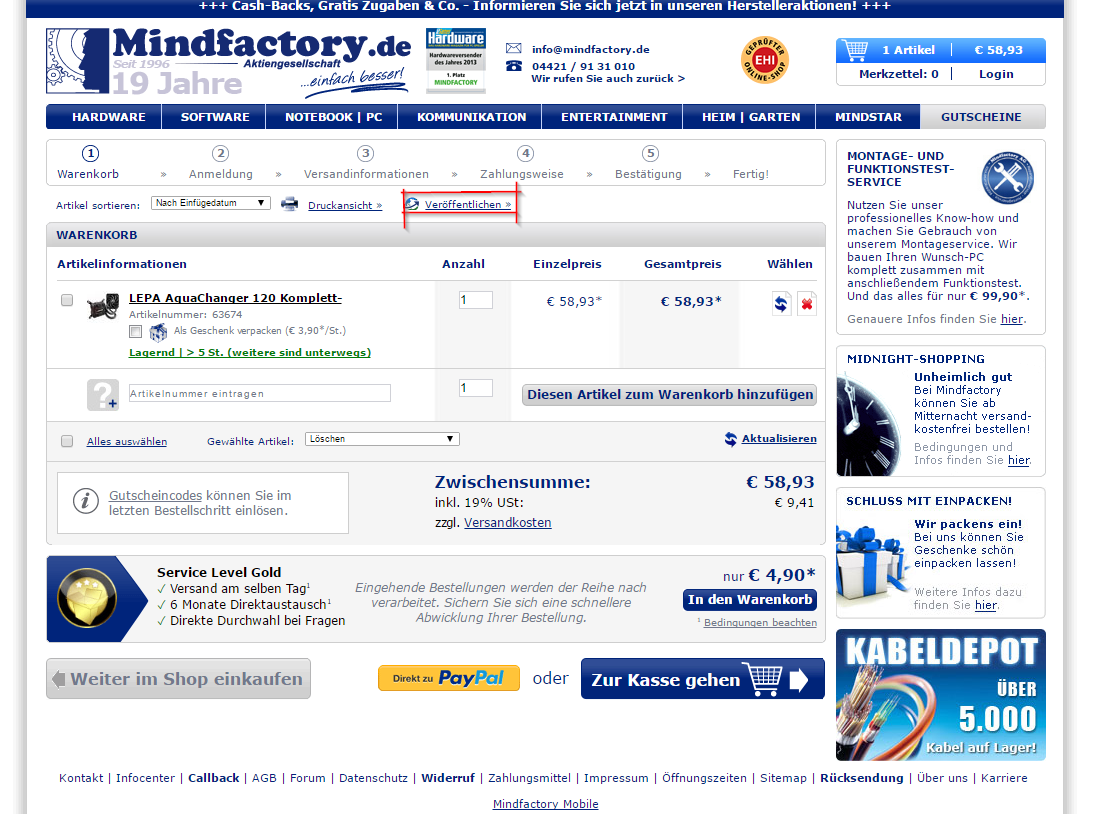Click Zur Kasse gehen button
1109x814 pixels.
[702, 679]
